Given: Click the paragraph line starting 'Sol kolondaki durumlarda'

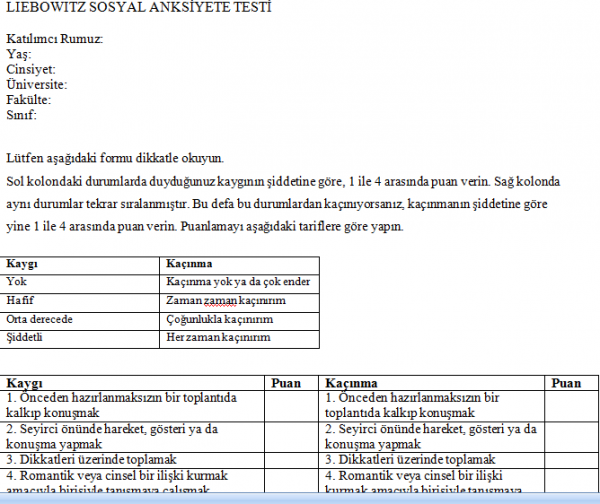Looking at the screenshot, I should [x=283, y=181].
